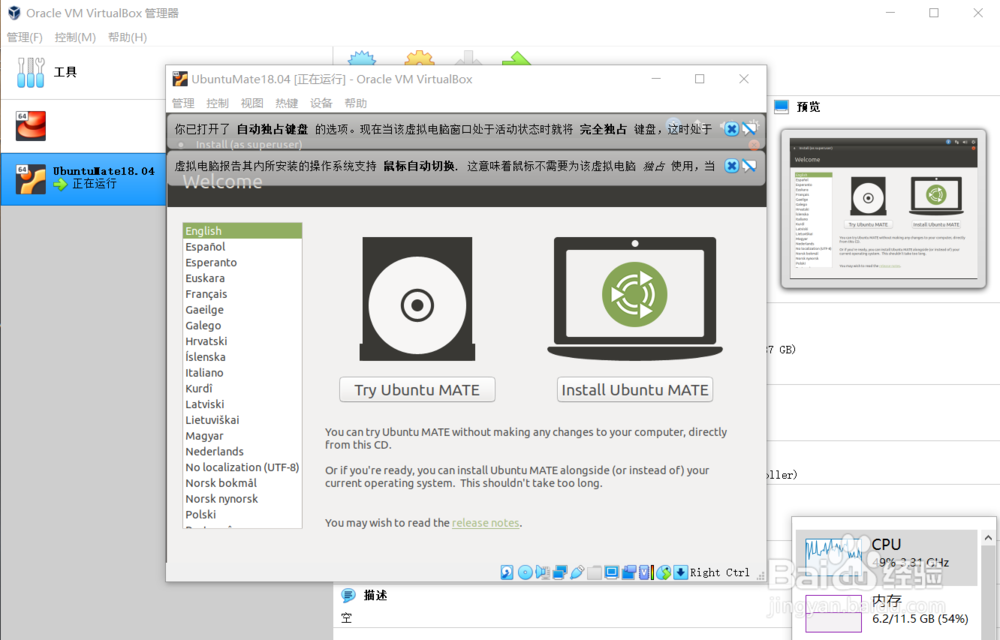This screenshot has height=640, width=1000.
Task: Click the video capture status icon
Action: [x=629, y=572]
